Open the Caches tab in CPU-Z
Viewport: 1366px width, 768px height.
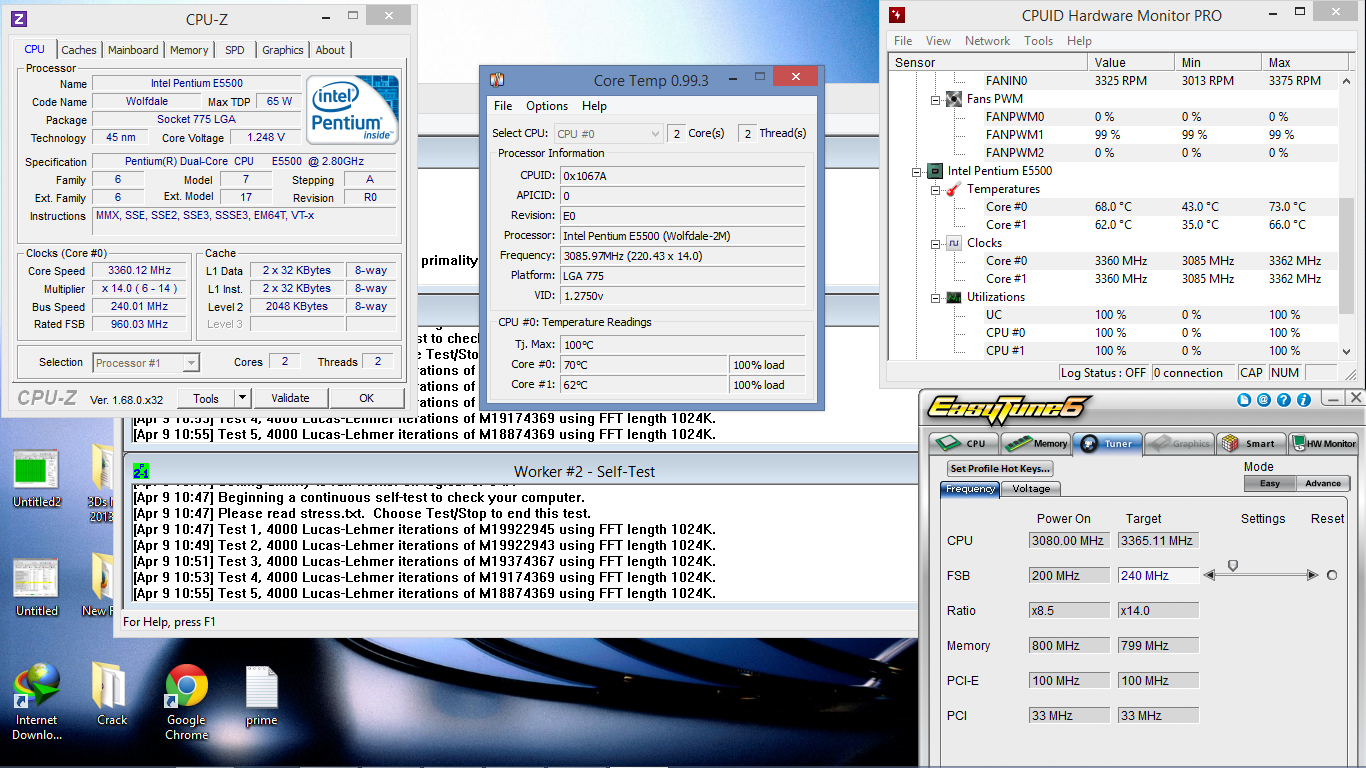[x=79, y=50]
